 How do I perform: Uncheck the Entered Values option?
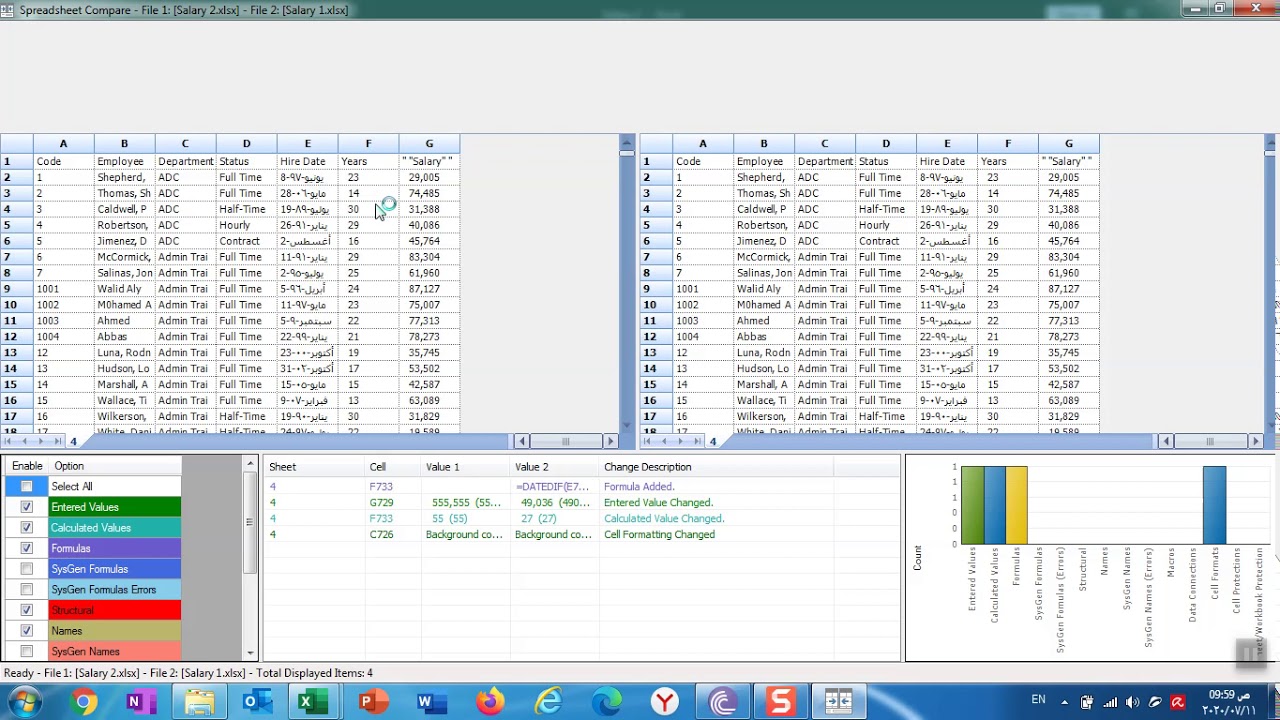tap(27, 507)
